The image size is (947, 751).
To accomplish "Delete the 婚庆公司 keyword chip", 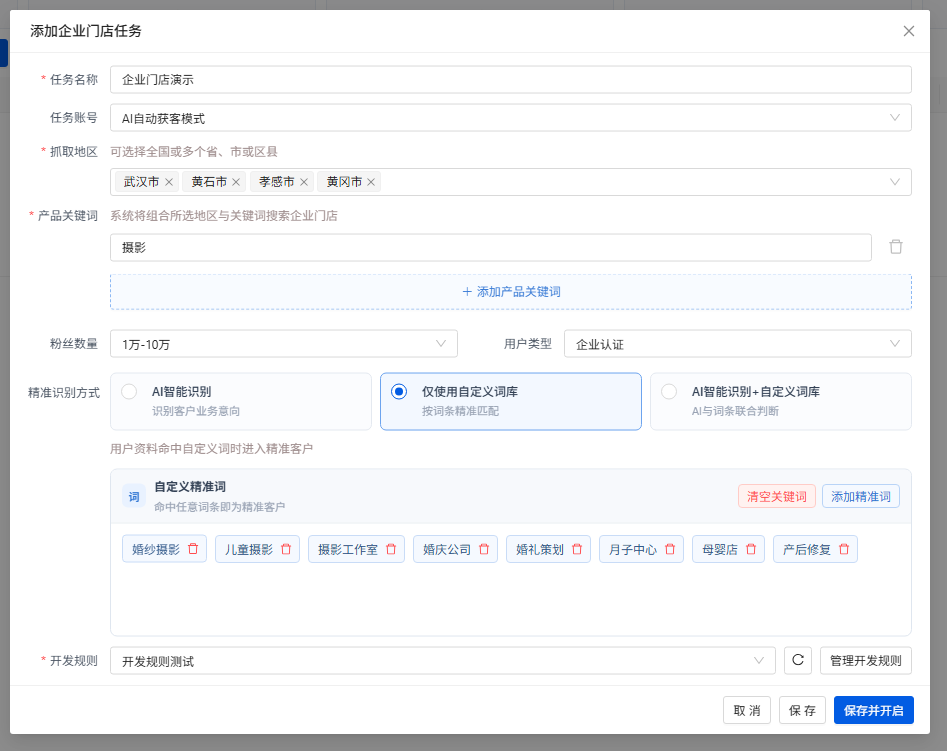I will click(484, 549).
